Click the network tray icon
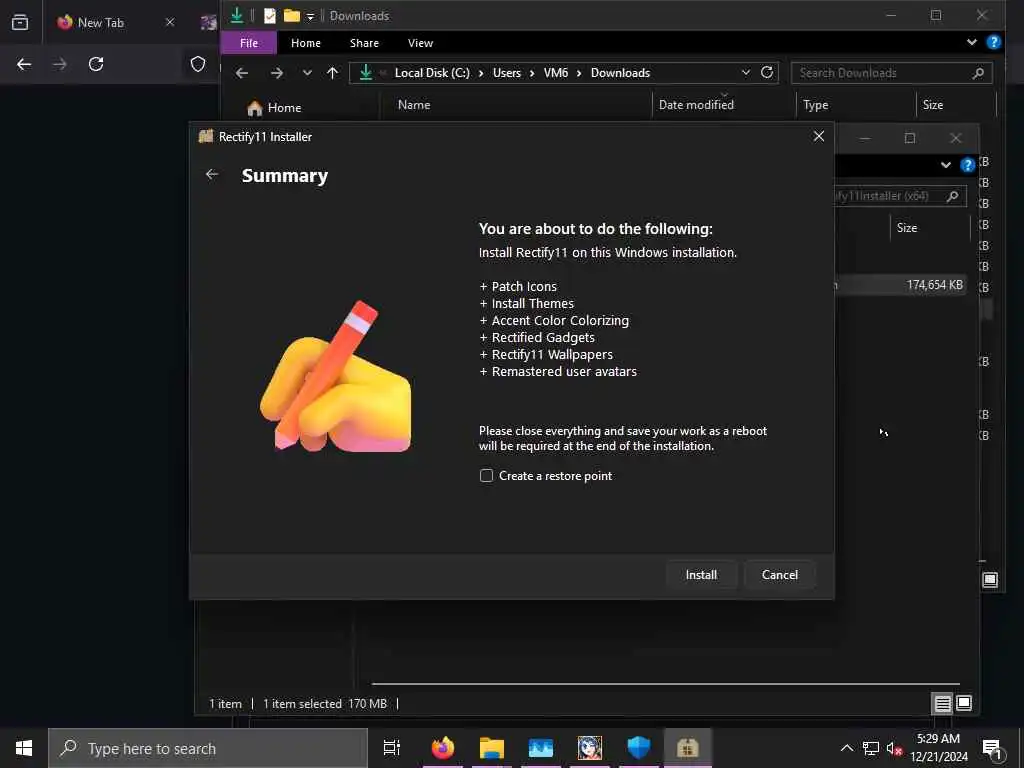Viewport: 1024px width, 768px height. 871,748
